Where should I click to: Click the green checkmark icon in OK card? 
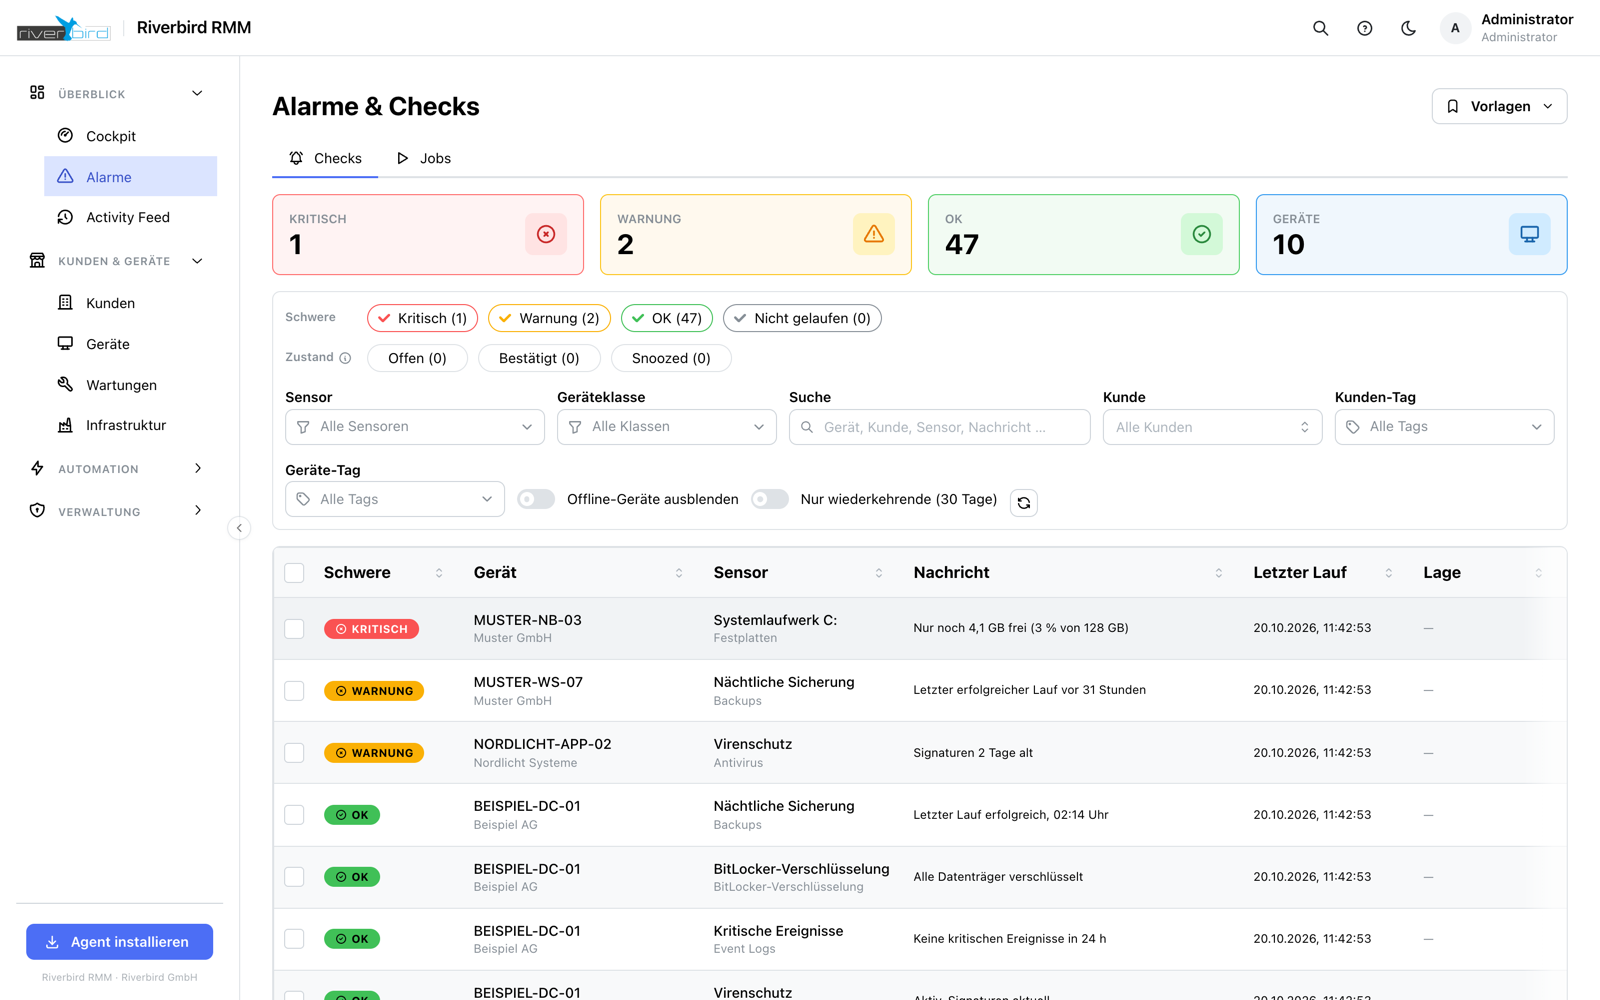click(x=1202, y=234)
